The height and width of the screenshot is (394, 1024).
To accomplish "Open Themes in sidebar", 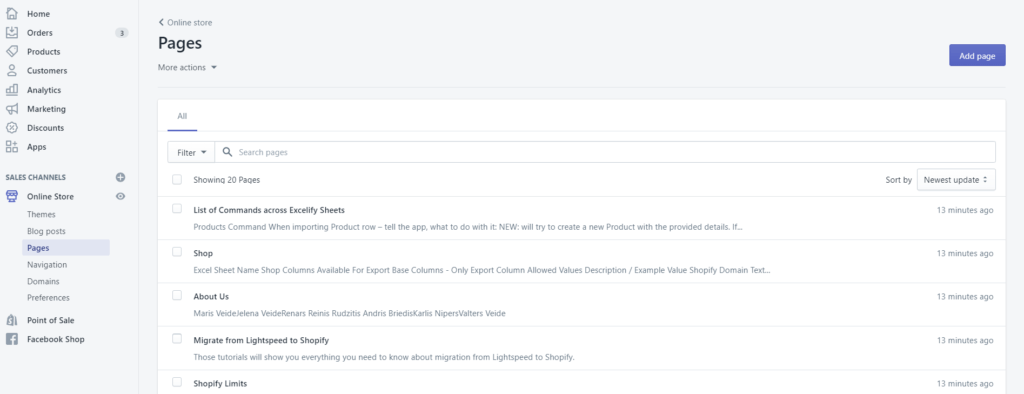I will pos(41,214).
